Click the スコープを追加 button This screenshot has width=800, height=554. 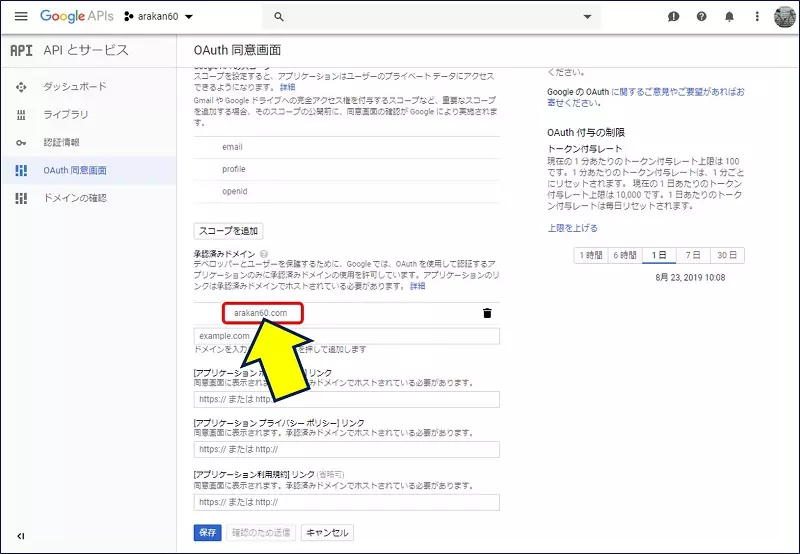tap(228, 231)
